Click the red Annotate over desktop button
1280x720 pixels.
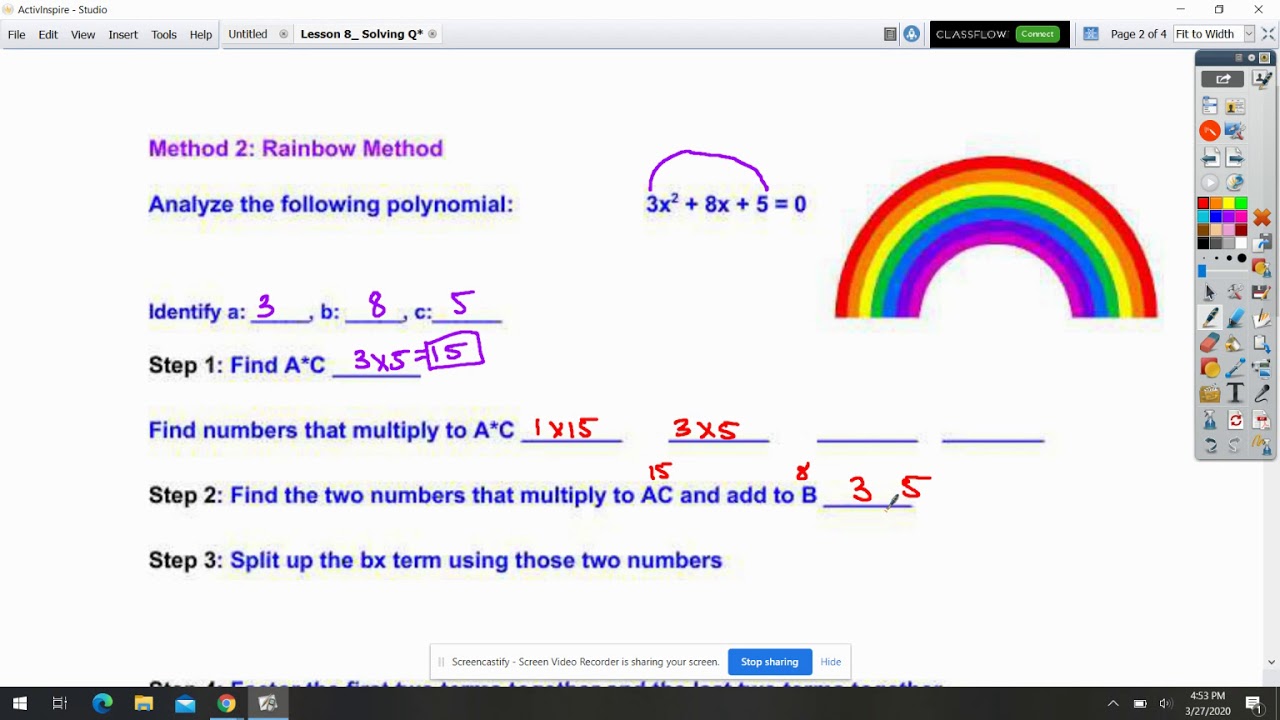pyautogui.click(x=1210, y=130)
